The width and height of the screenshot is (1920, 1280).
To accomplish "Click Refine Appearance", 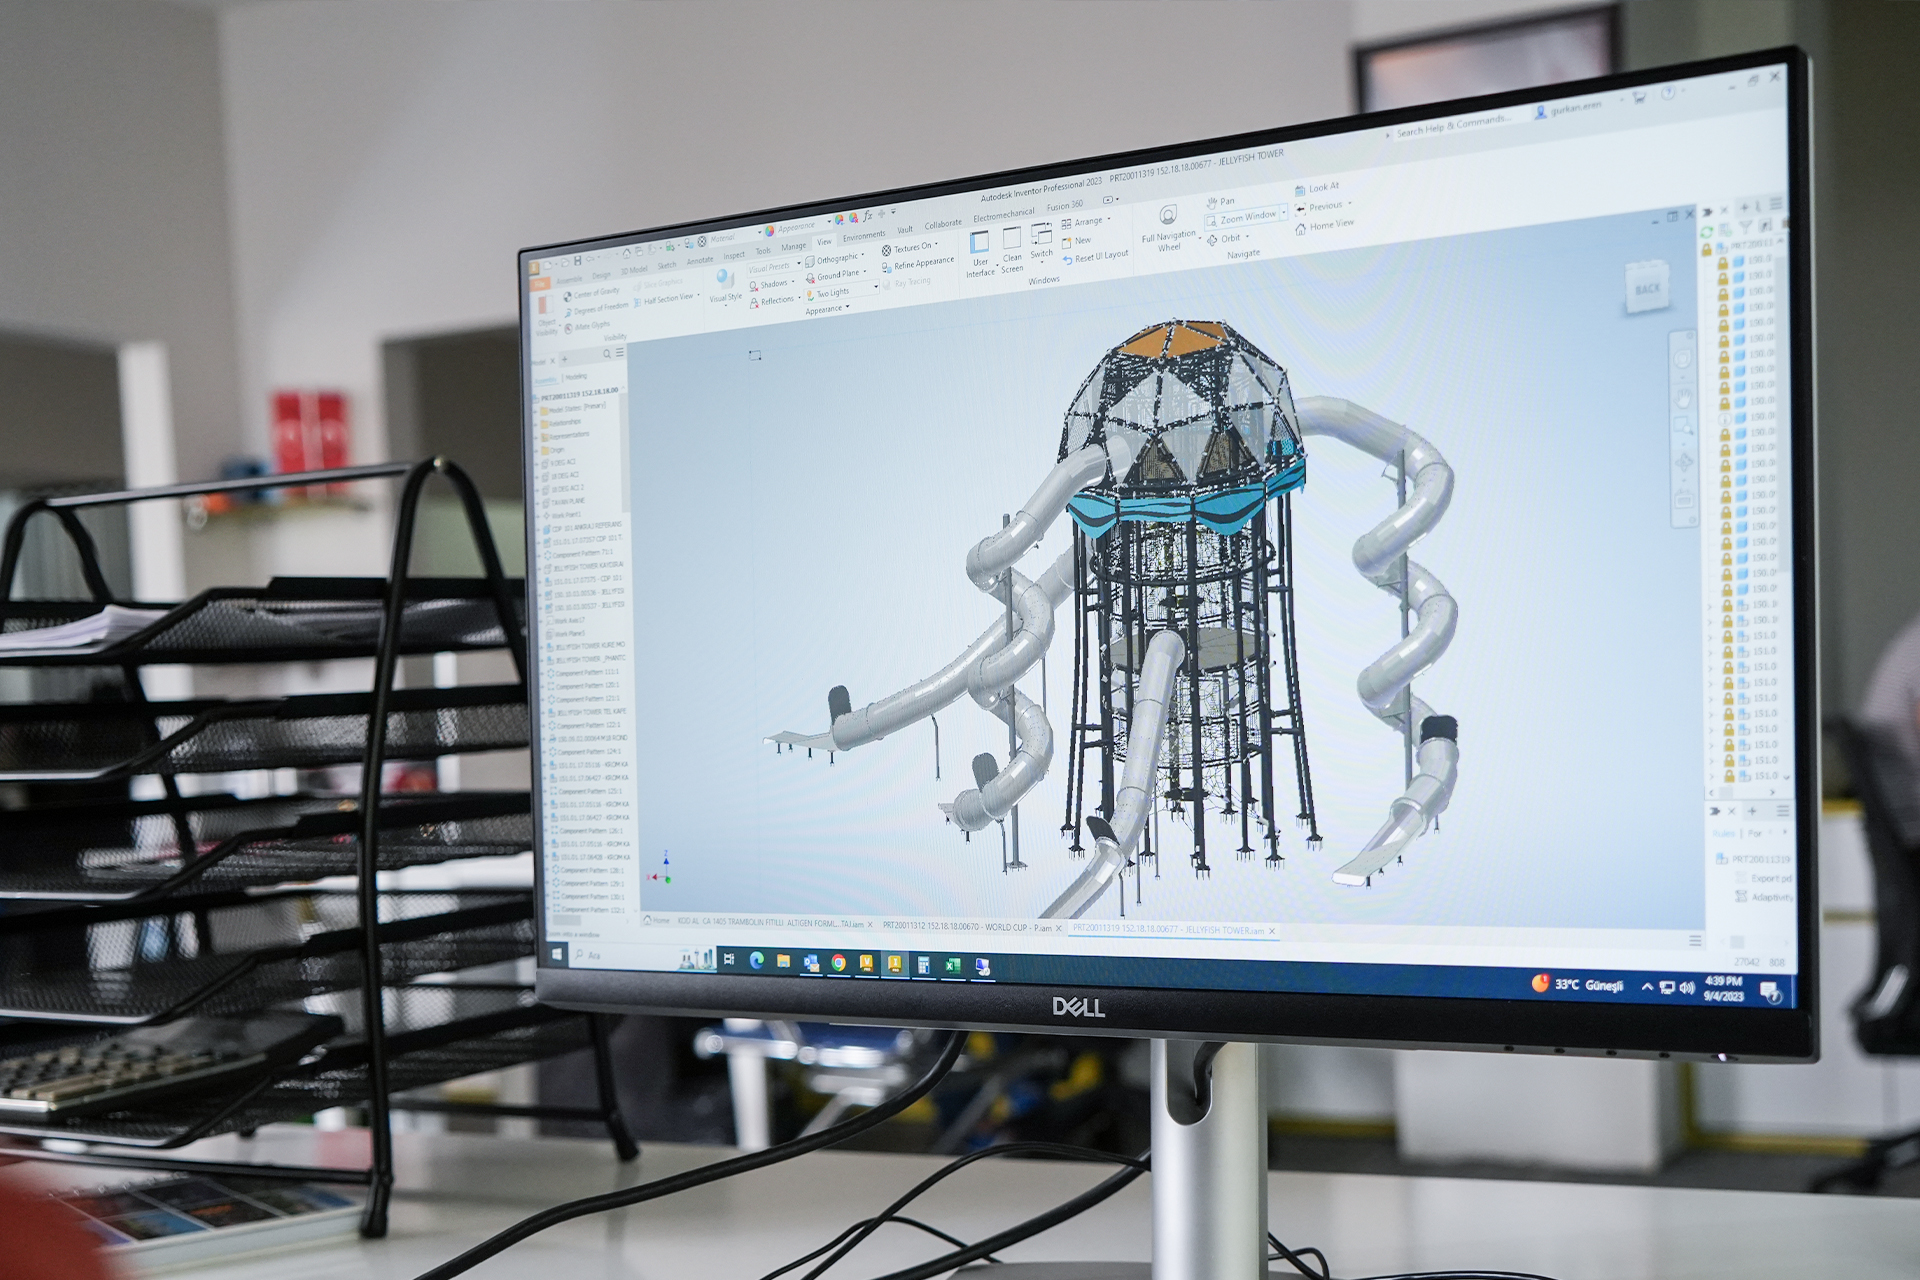I will (917, 264).
